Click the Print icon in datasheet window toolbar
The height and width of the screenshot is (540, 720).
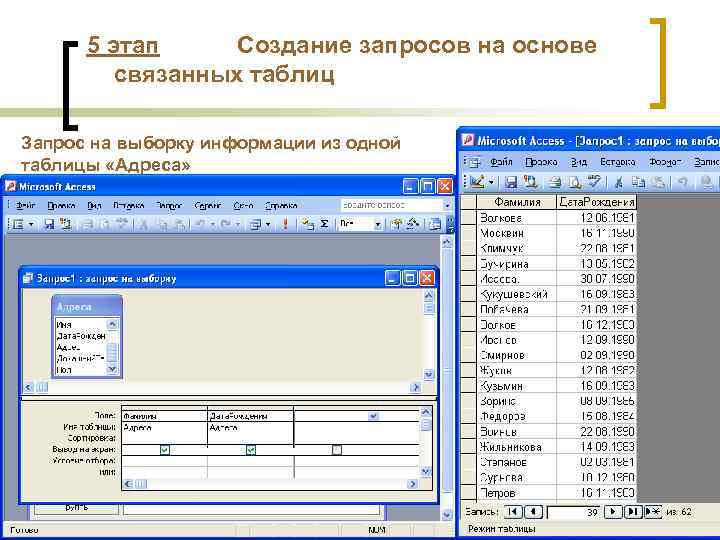pyautogui.click(x=555, y=182)
